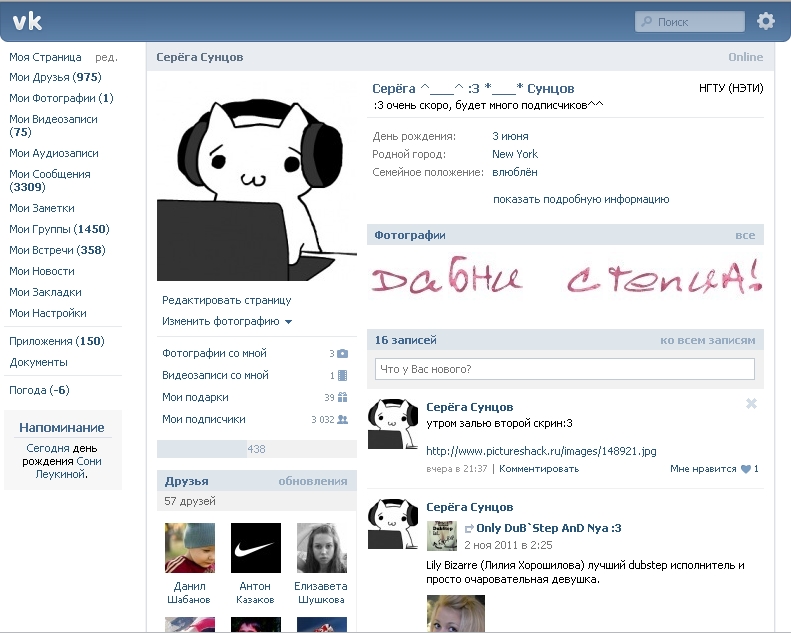Click the Друзья block title
This screenshot has height=633, width=791.
(x=186, y=481)
